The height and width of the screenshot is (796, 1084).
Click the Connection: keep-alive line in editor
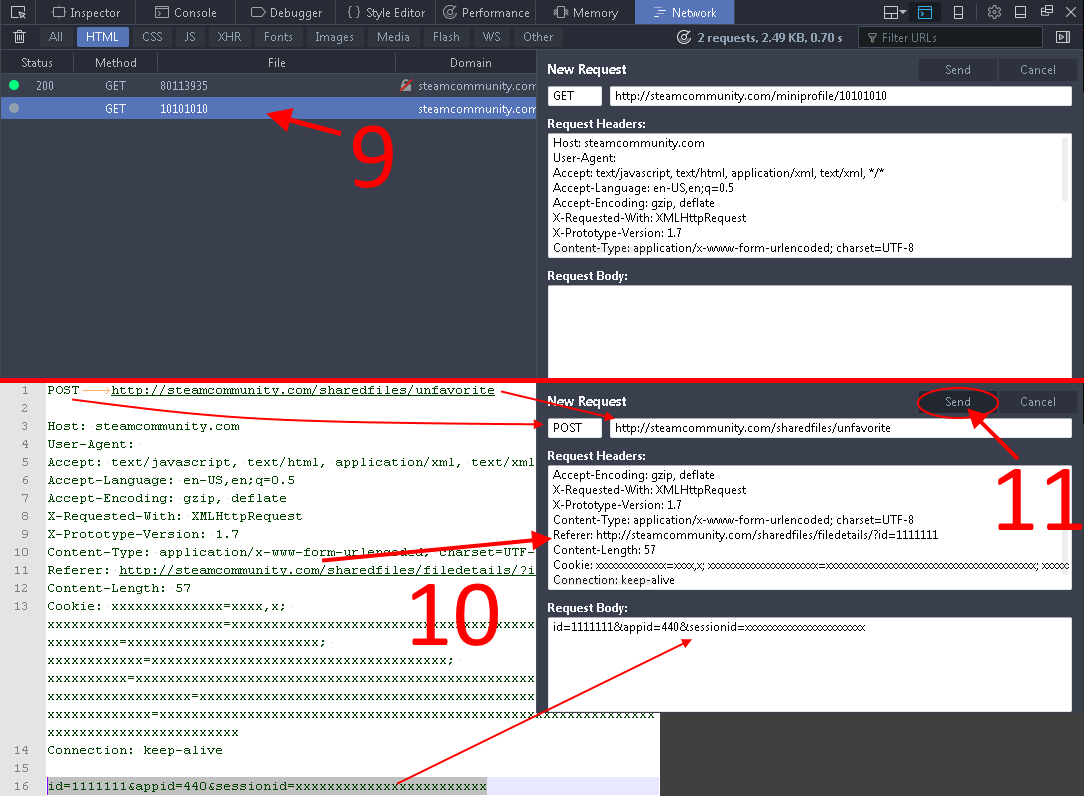pos(135,750)
